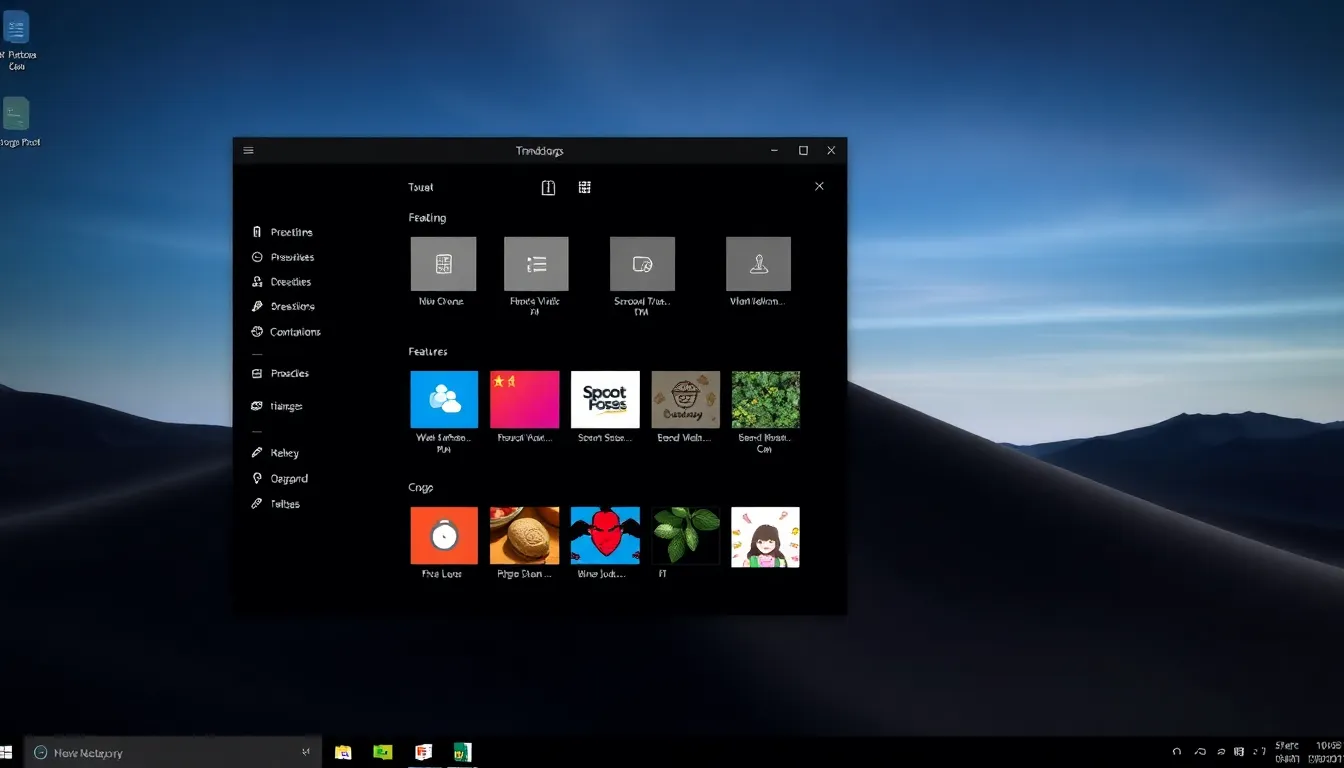Open the gray calculator tile
Image resolution: width=1344 pixels, height=768 pixels.
[443, 264]
